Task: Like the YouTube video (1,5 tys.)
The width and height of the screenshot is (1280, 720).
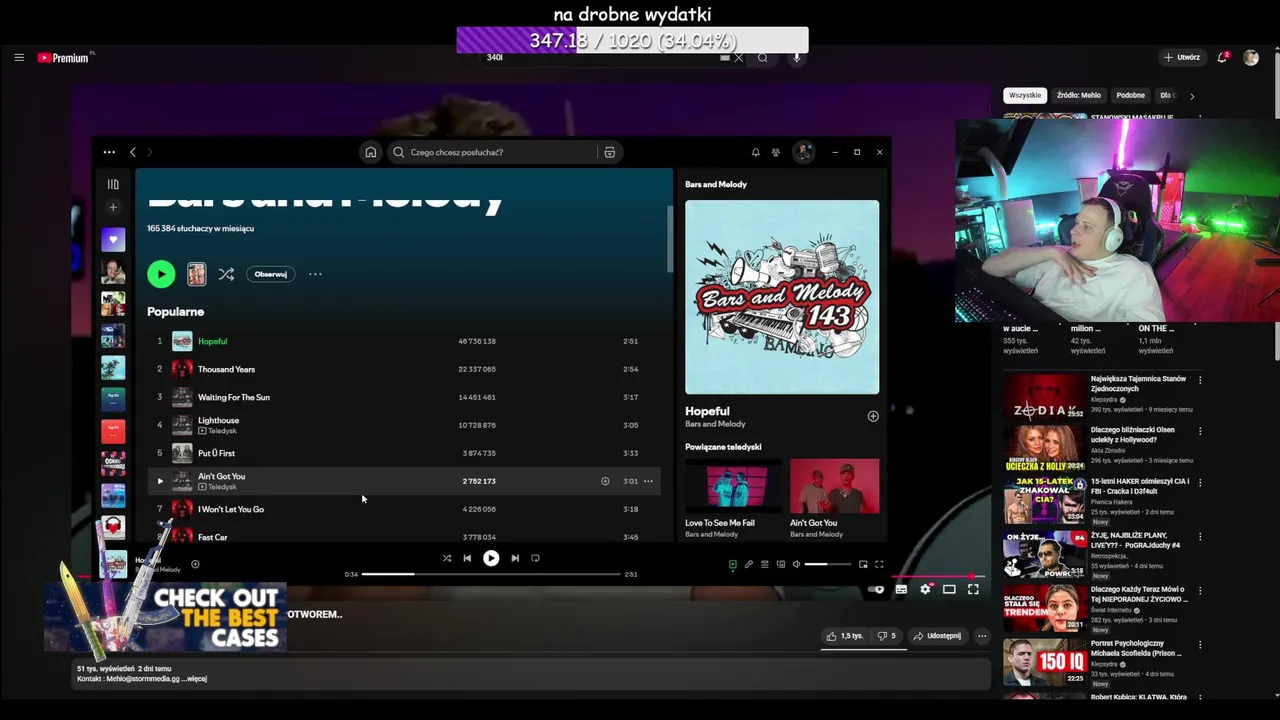Action: [x=845, y=636]
